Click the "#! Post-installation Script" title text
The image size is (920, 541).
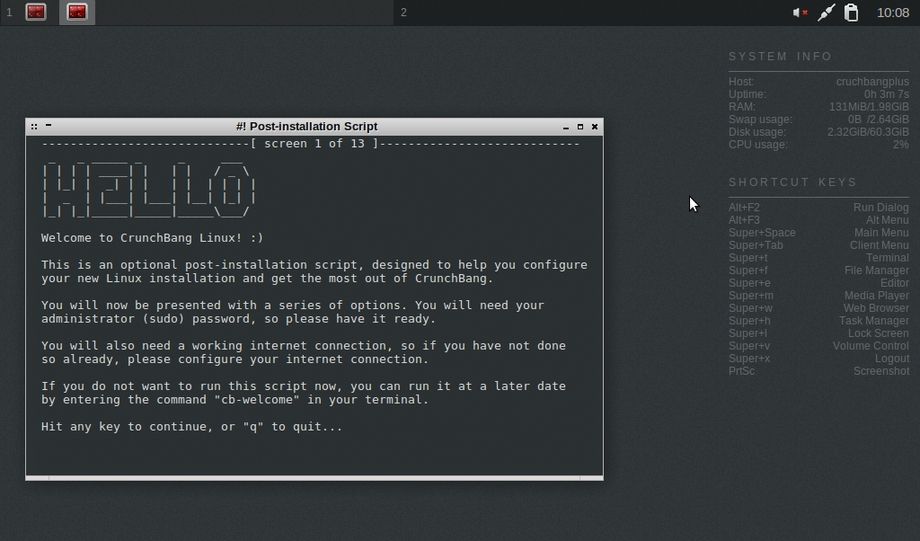pos(307,127)
